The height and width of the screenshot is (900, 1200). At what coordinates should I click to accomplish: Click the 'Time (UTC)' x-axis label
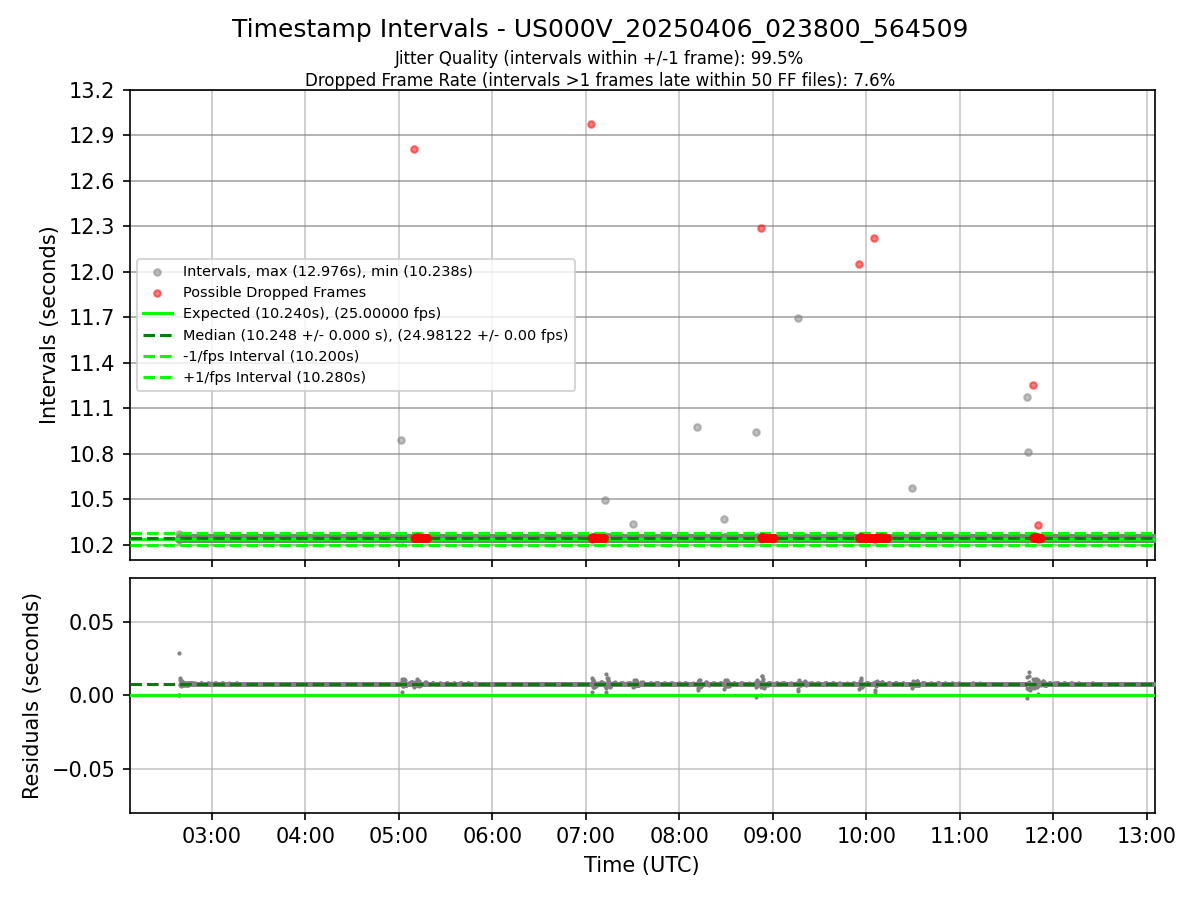642,865
